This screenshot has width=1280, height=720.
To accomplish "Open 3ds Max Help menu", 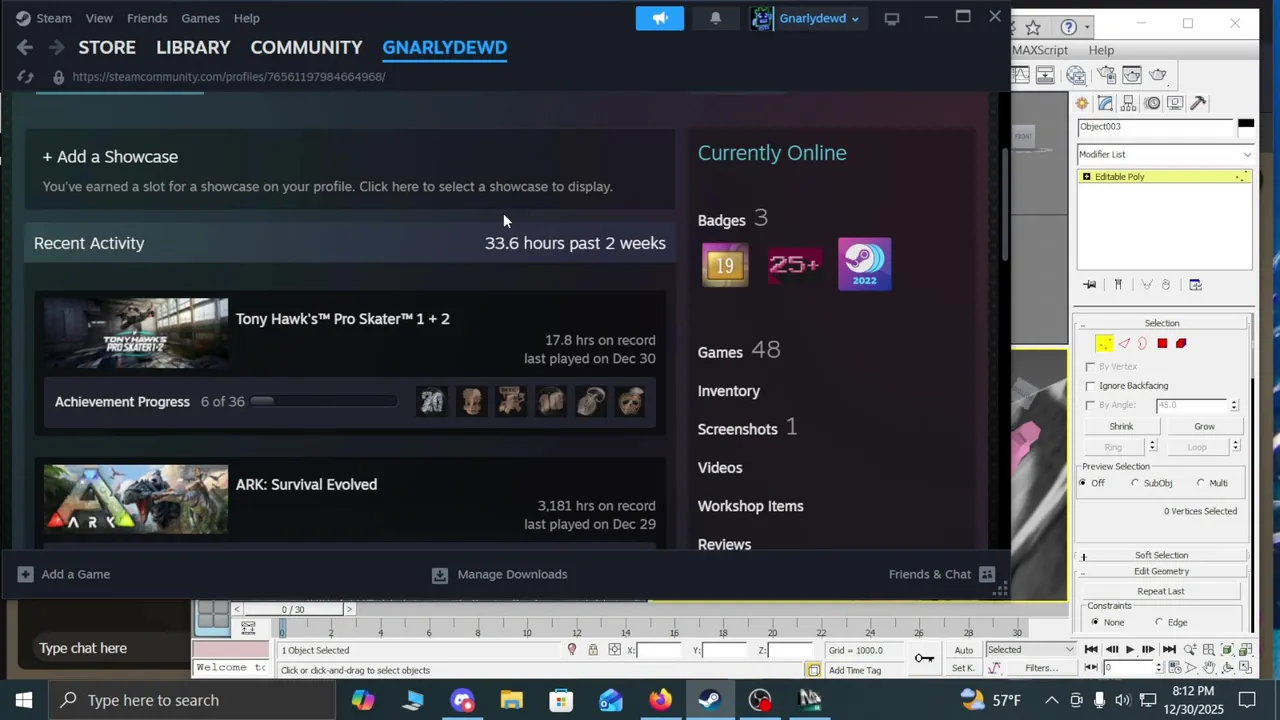I will (x=1101, y=50).
